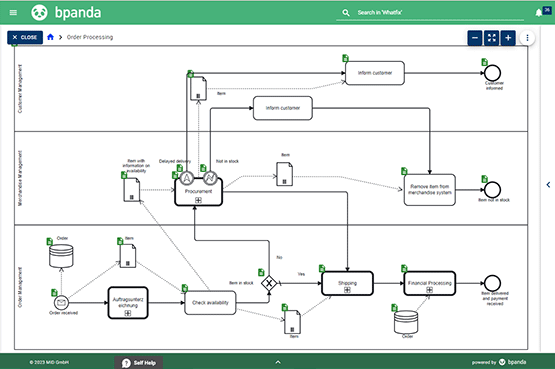Viewport: 555px width, 369px height.
Task: Click the Search in Whatfix field
Action: click(x=430, y=13)
